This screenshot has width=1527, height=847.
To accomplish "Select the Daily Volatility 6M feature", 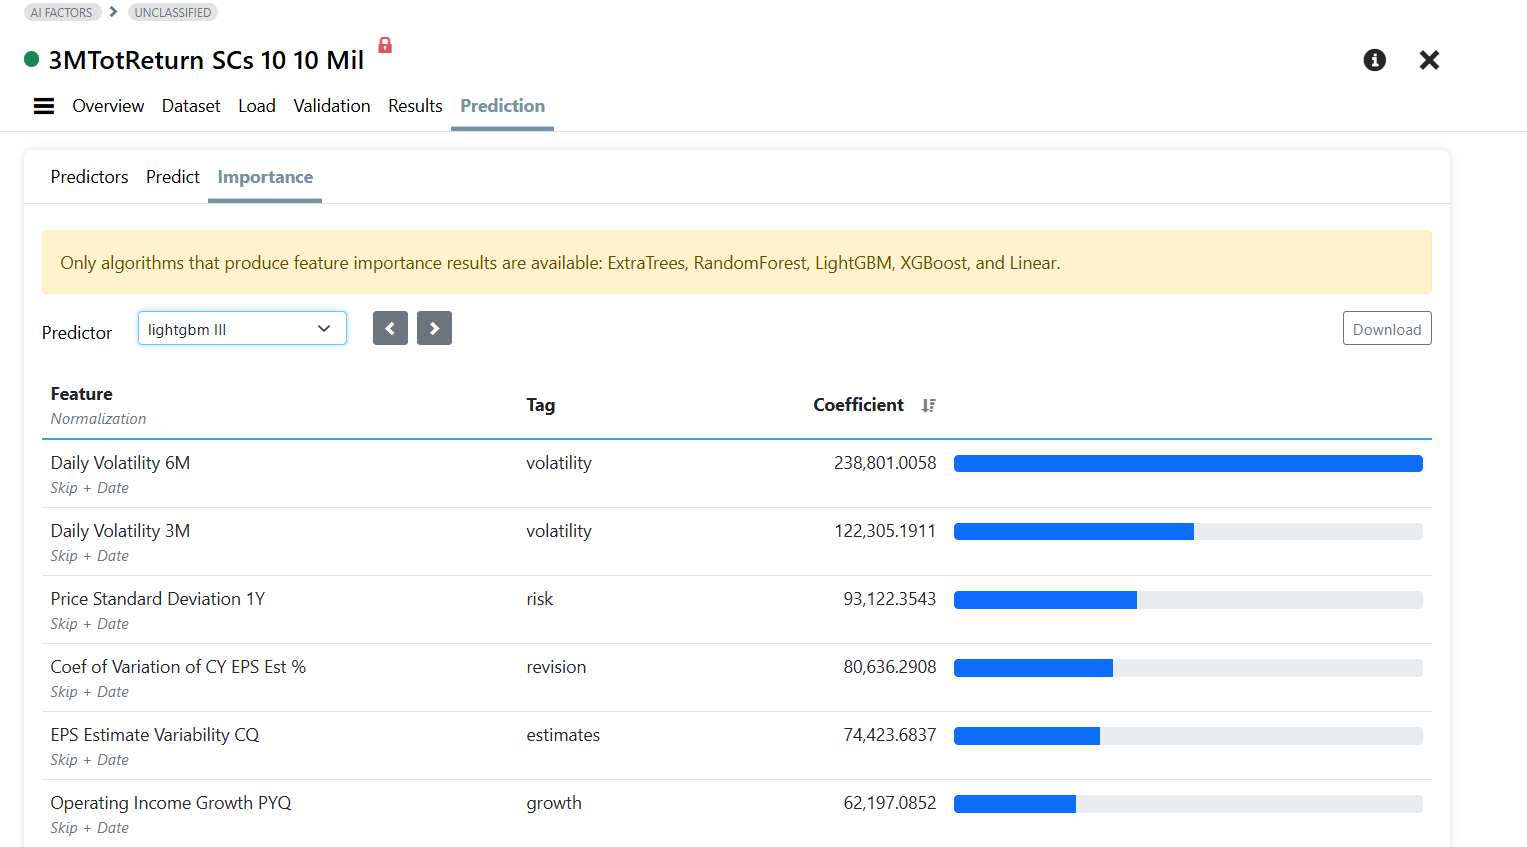I will click(120, 463).
